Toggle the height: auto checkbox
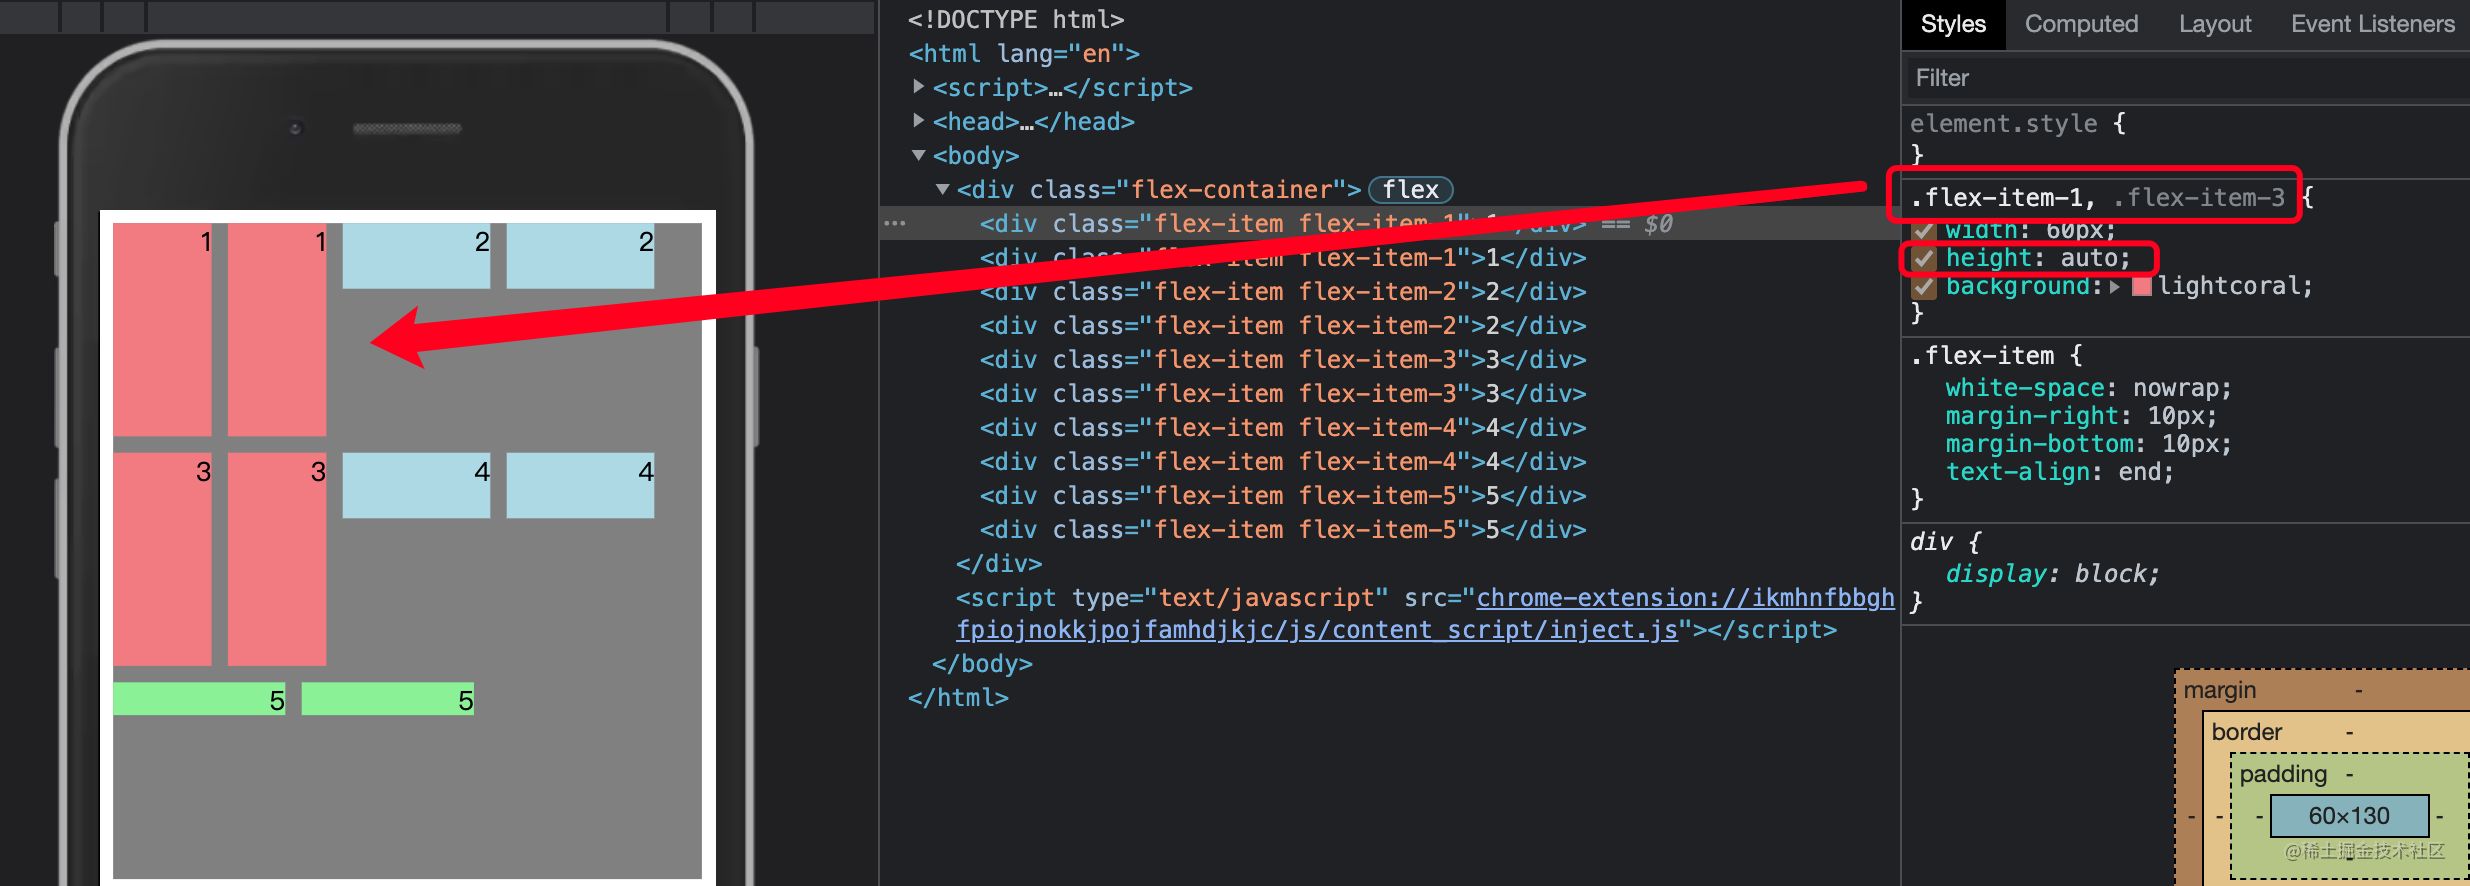Image resolution: width=2470 pixels, height=886 pixels. pos(1924,259)
